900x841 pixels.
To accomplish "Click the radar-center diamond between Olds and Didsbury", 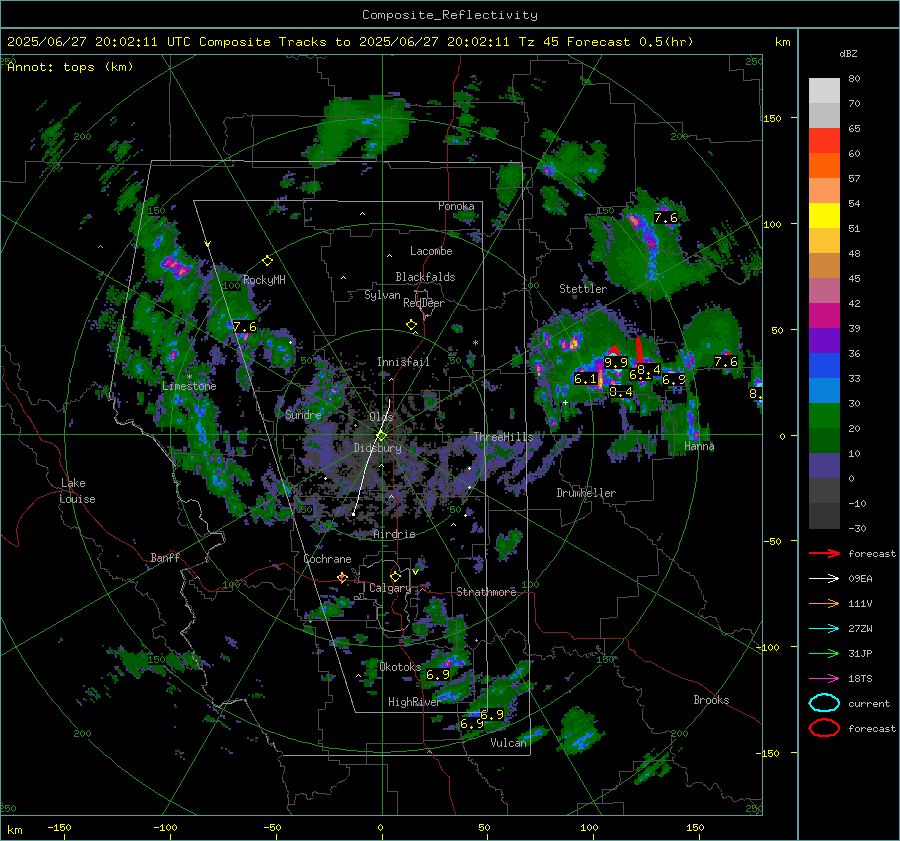I will [x=381, y=435].
